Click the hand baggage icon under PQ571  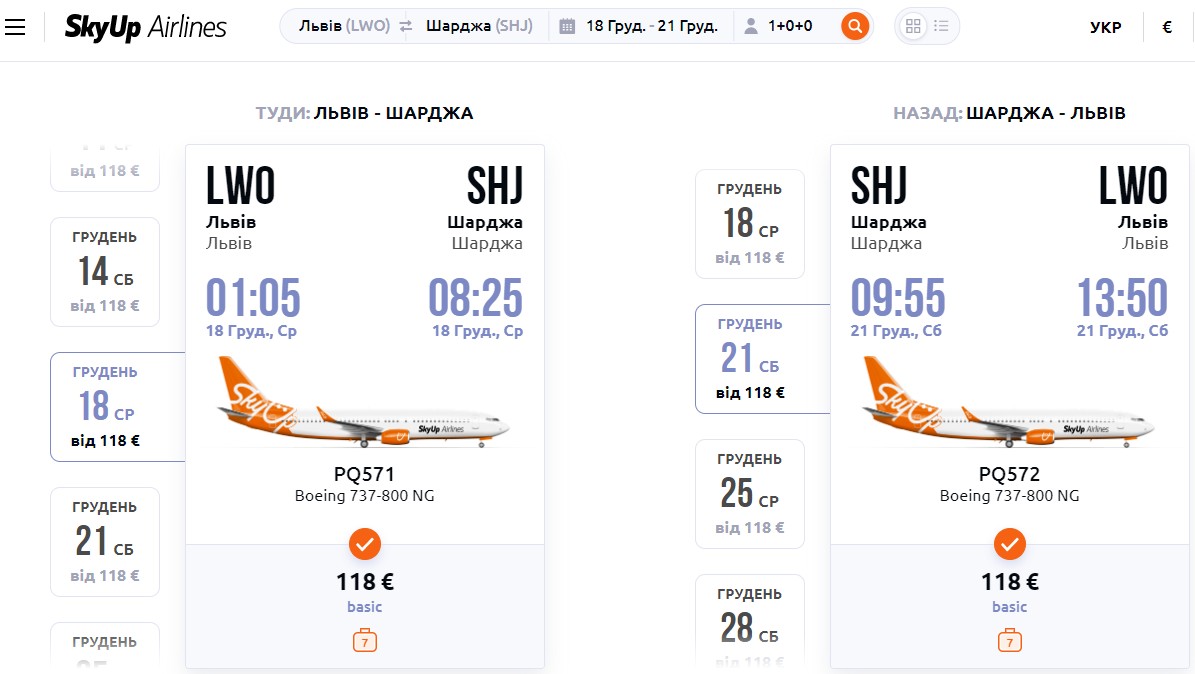click(x=365, y=640)
